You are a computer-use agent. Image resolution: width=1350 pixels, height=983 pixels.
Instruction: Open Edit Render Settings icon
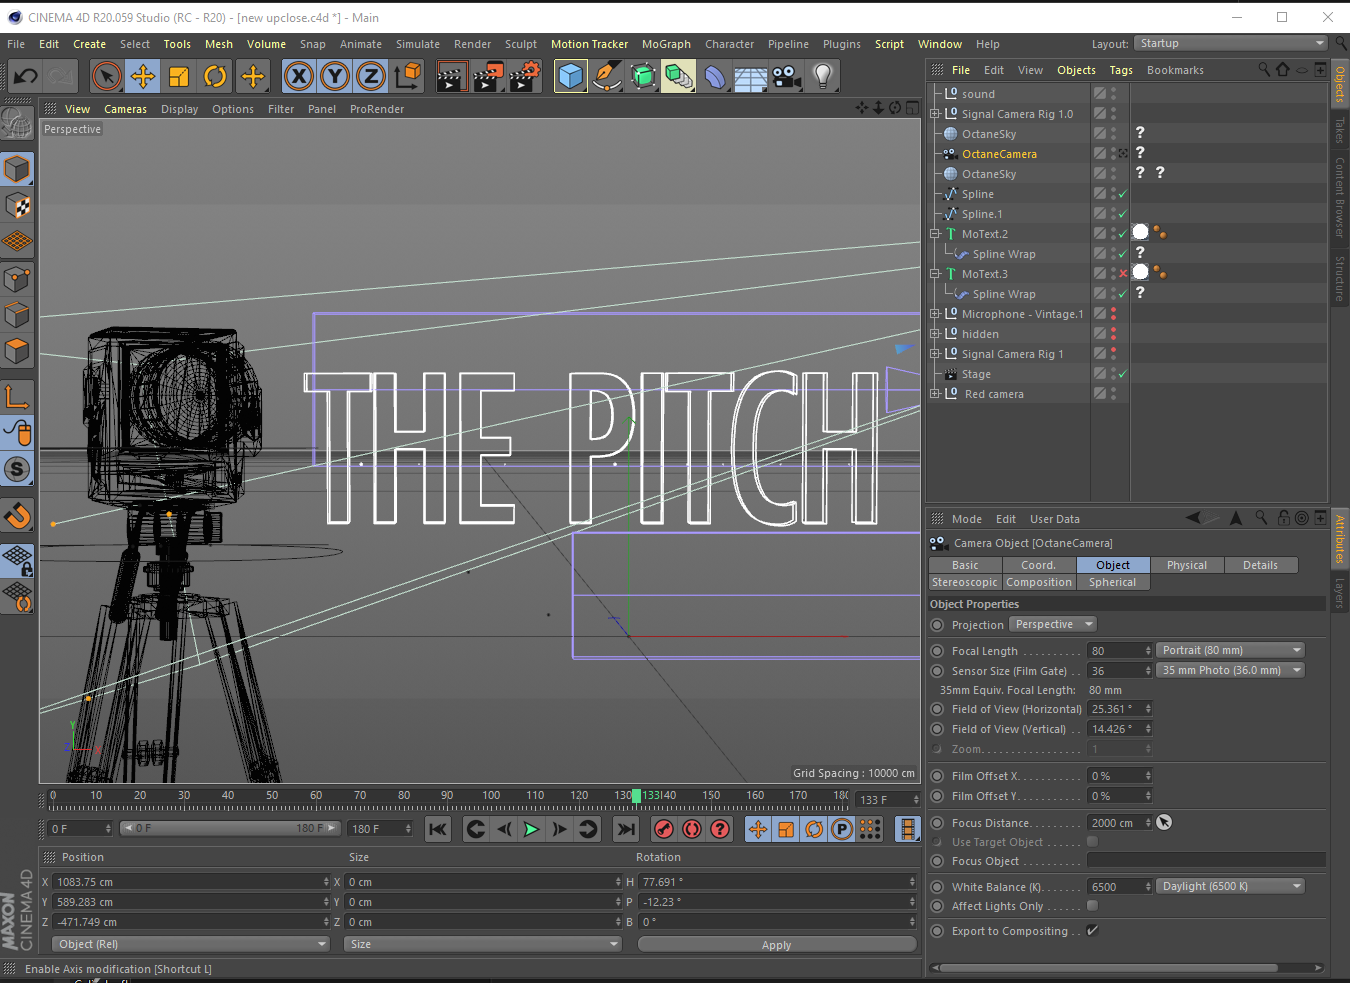point(524,76)
